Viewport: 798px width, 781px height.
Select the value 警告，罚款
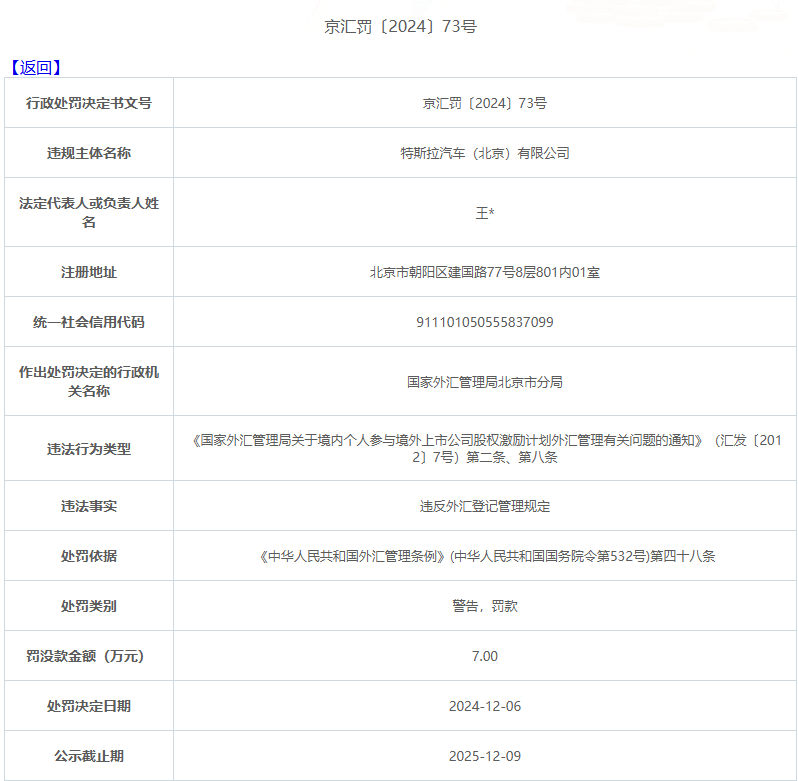[484, 606]
